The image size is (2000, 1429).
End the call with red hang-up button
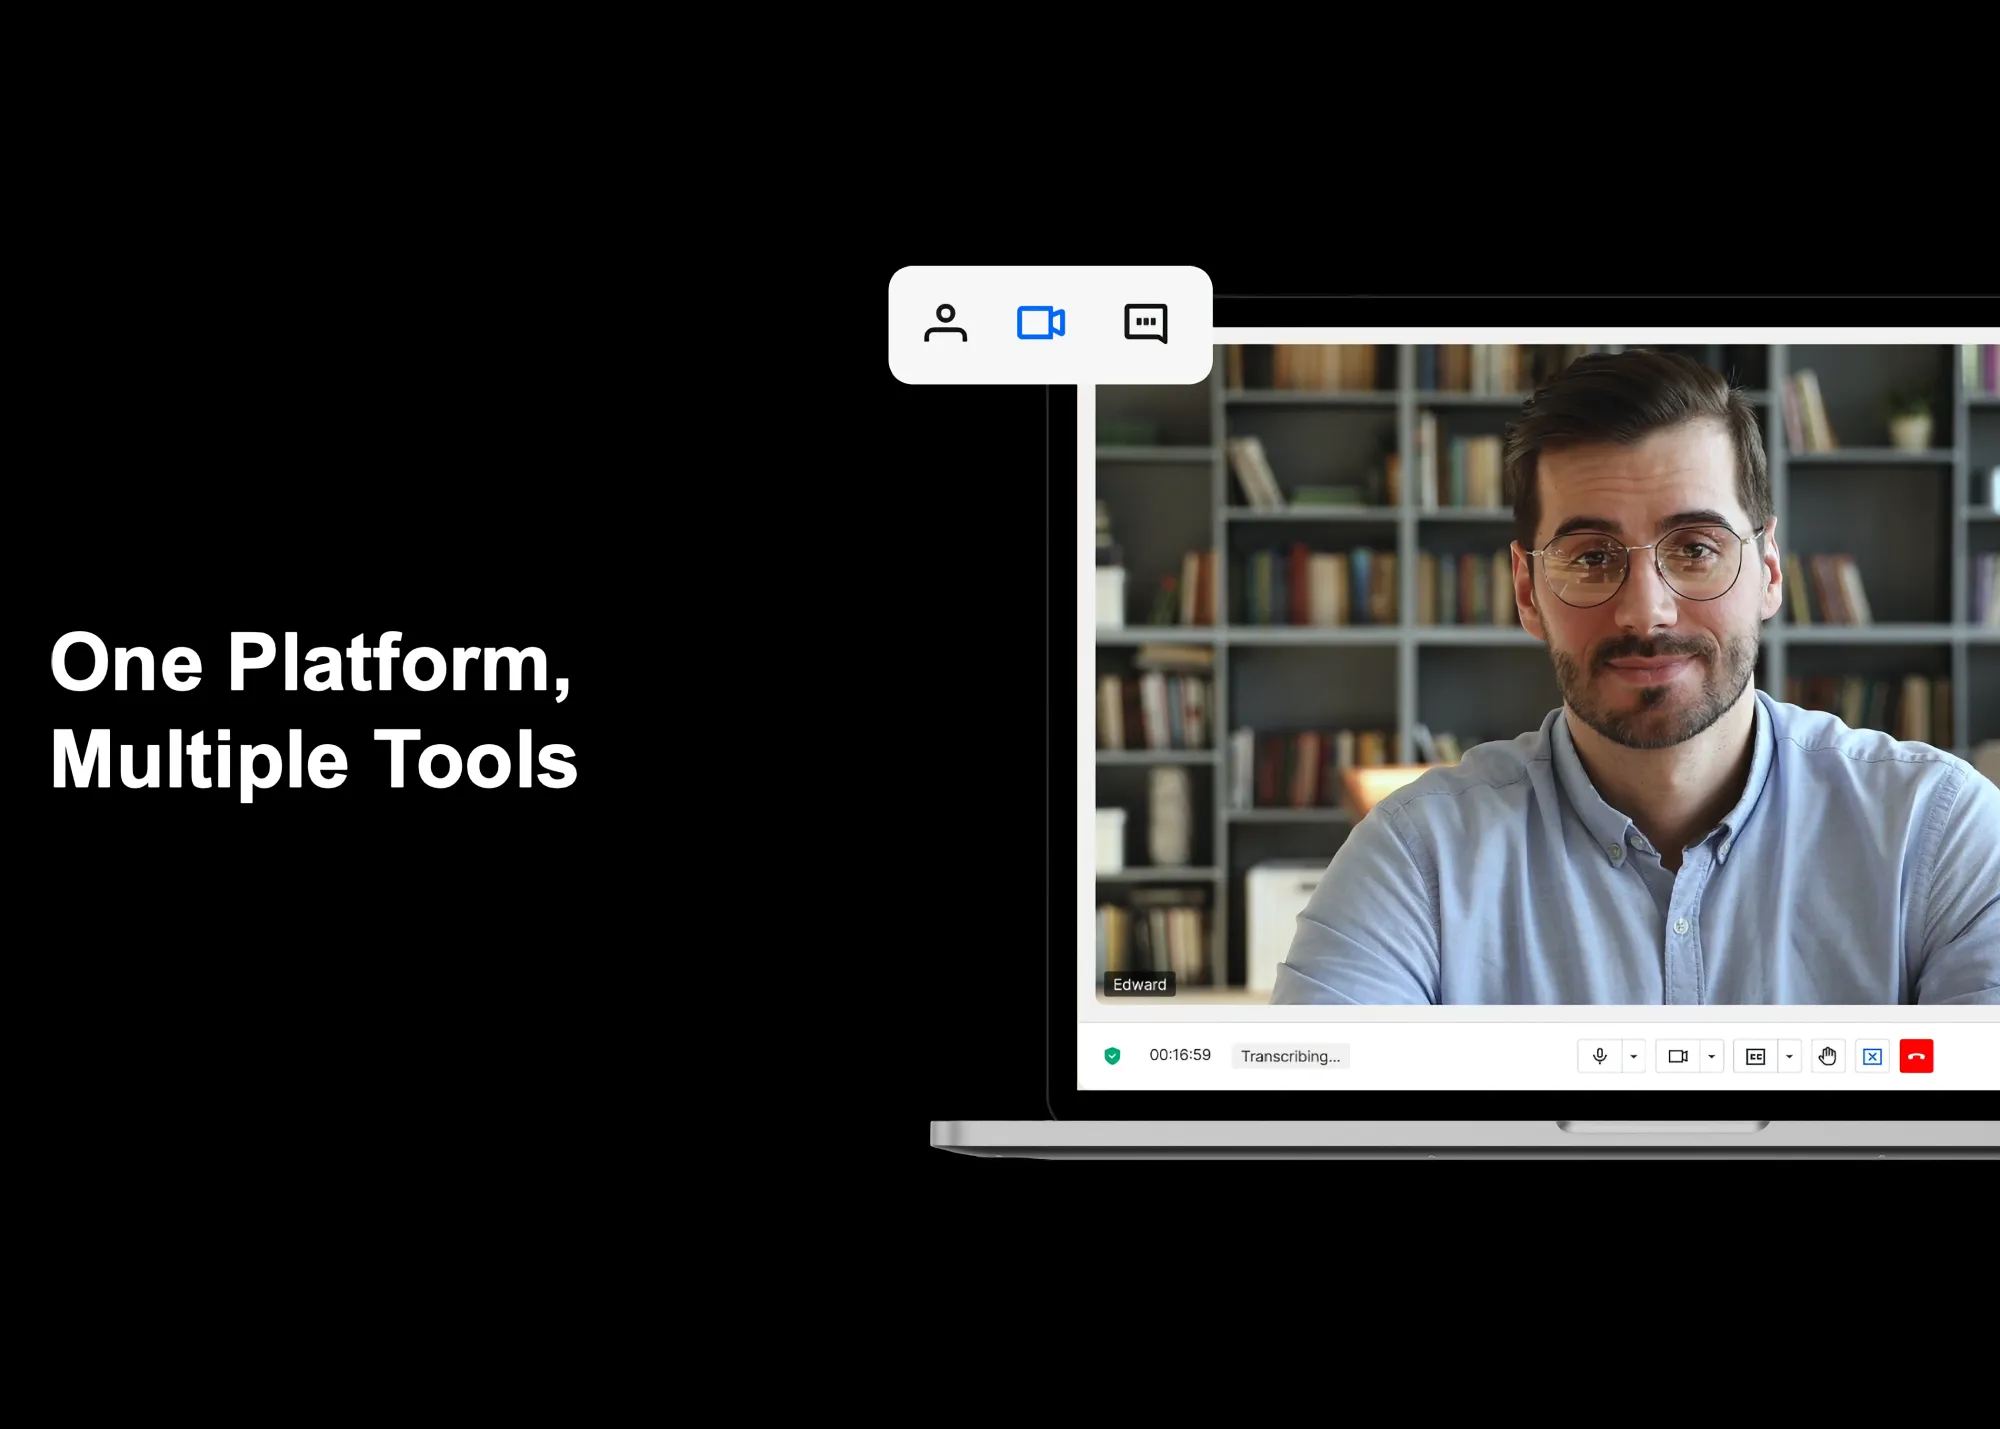pyautogui.click(x=1916, y=1056)
